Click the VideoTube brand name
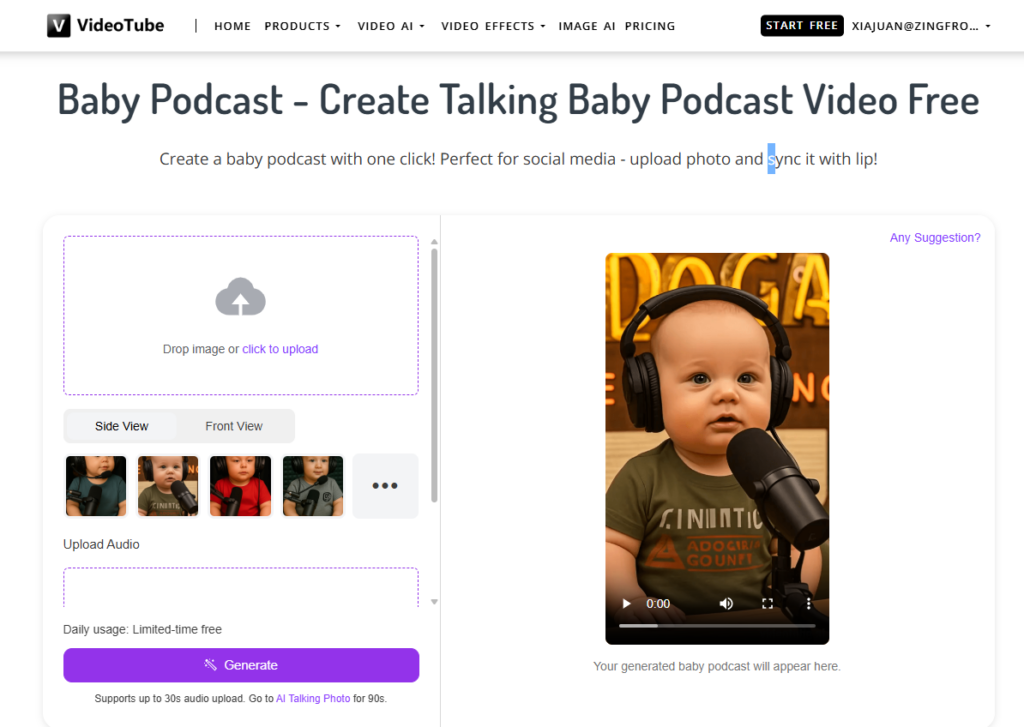 point(120,25)
